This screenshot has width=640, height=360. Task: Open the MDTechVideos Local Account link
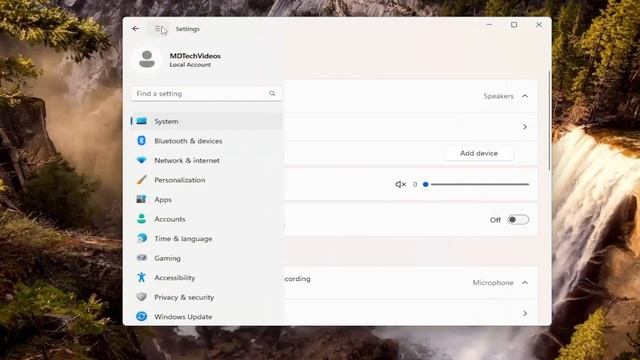(195, 60)
